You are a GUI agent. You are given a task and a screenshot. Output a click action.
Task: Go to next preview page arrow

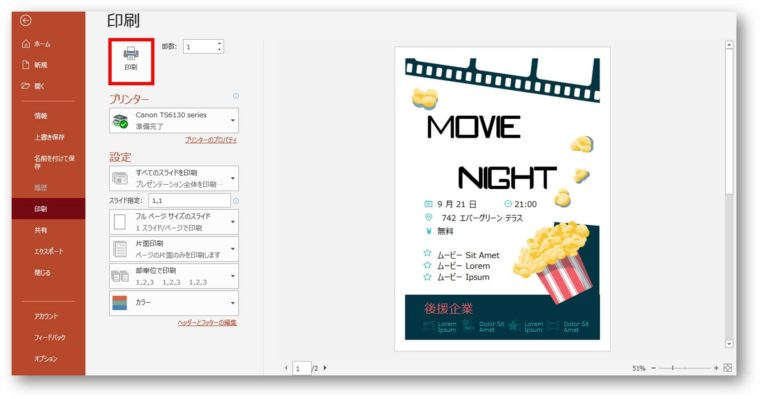pos(325,368)
